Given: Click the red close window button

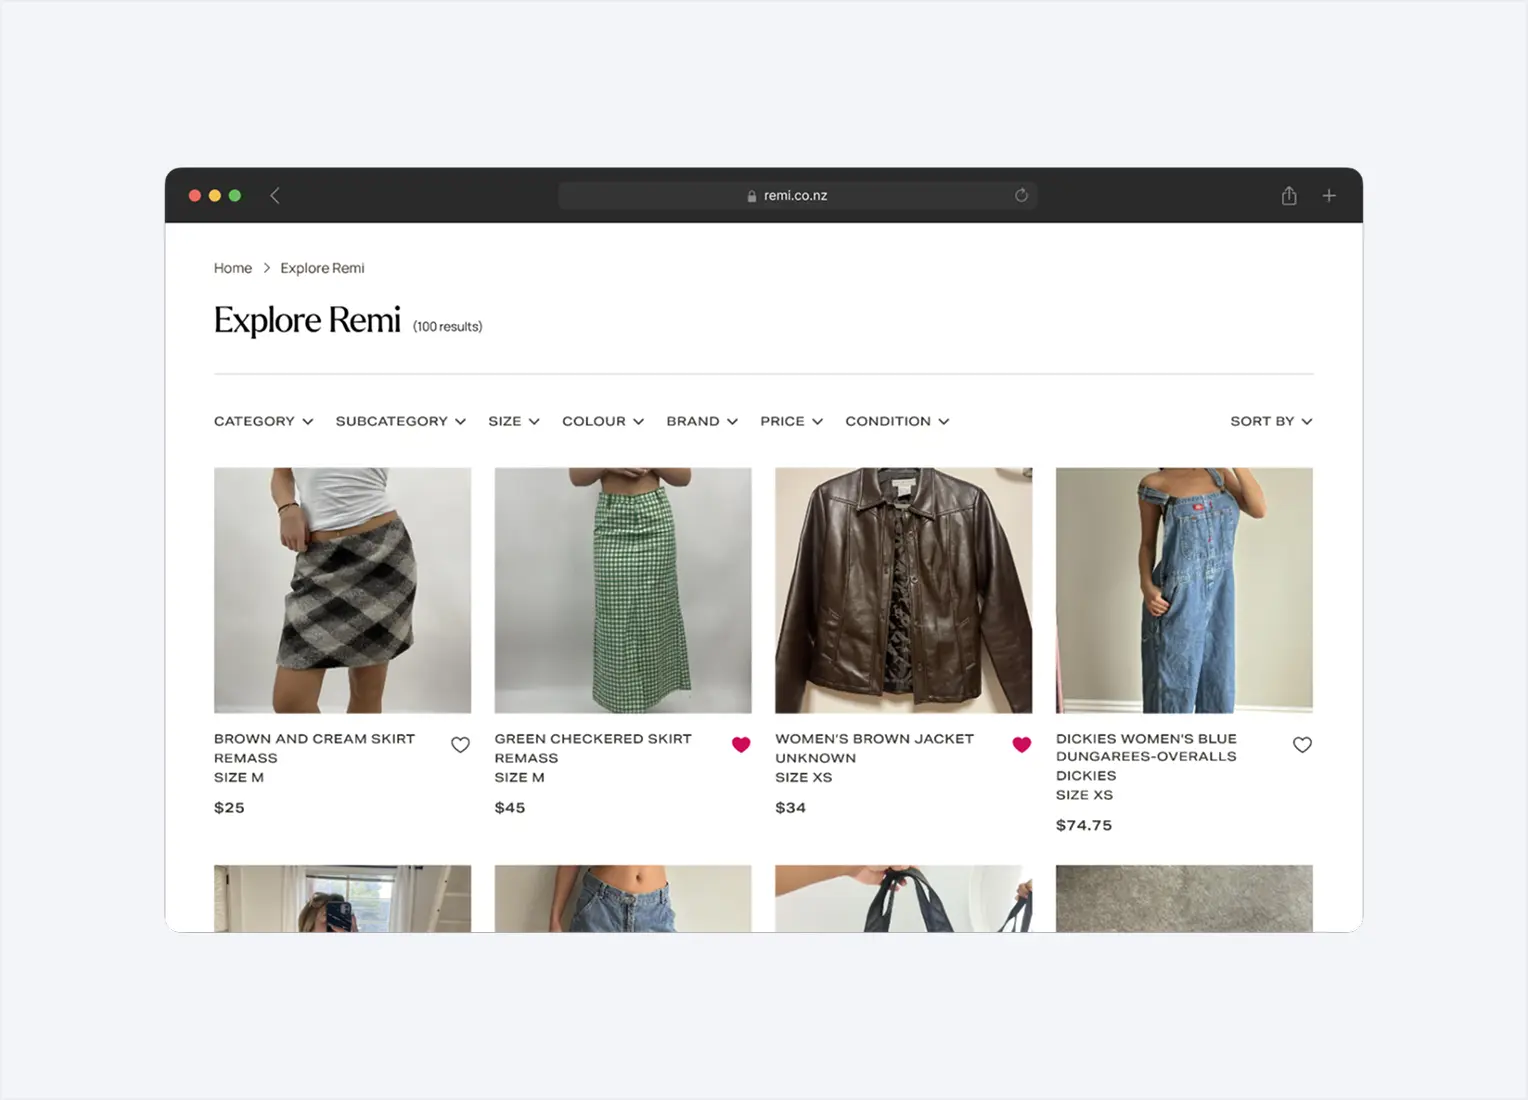Looking at the screenshot, I should [x=195, y=195].
